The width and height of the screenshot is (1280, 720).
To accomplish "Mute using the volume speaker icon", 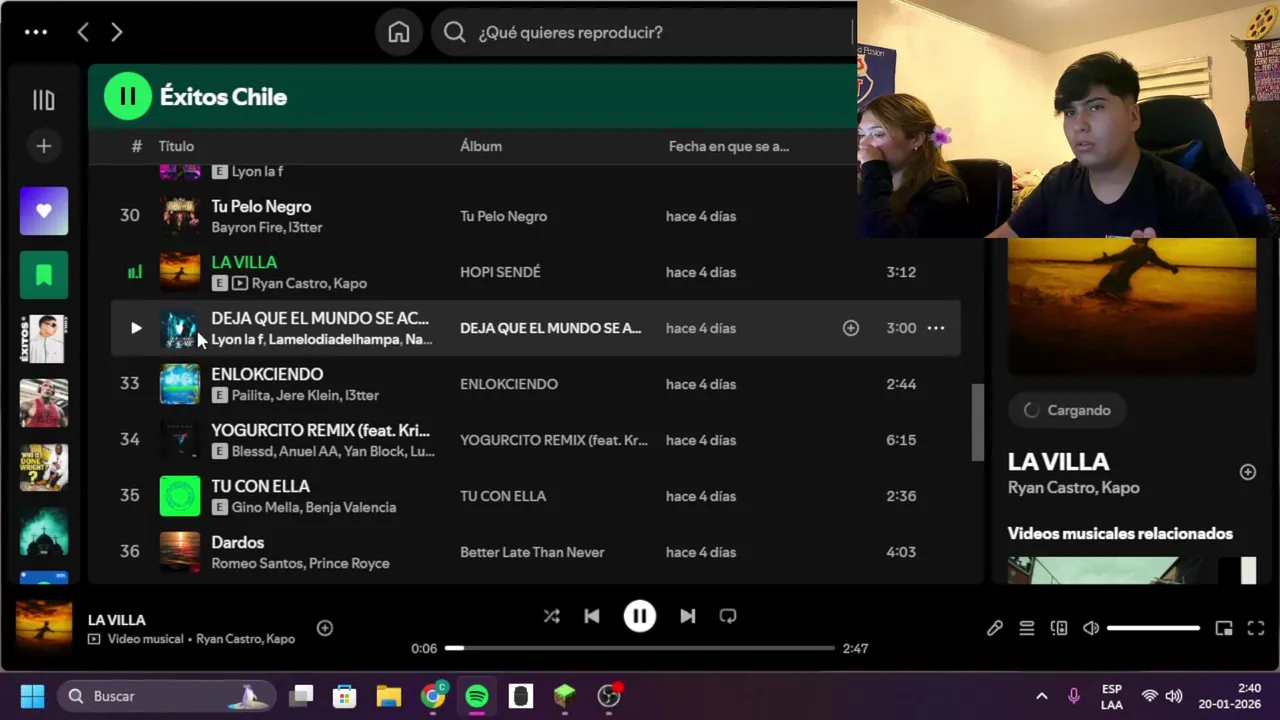I will tap(1091, 628).
